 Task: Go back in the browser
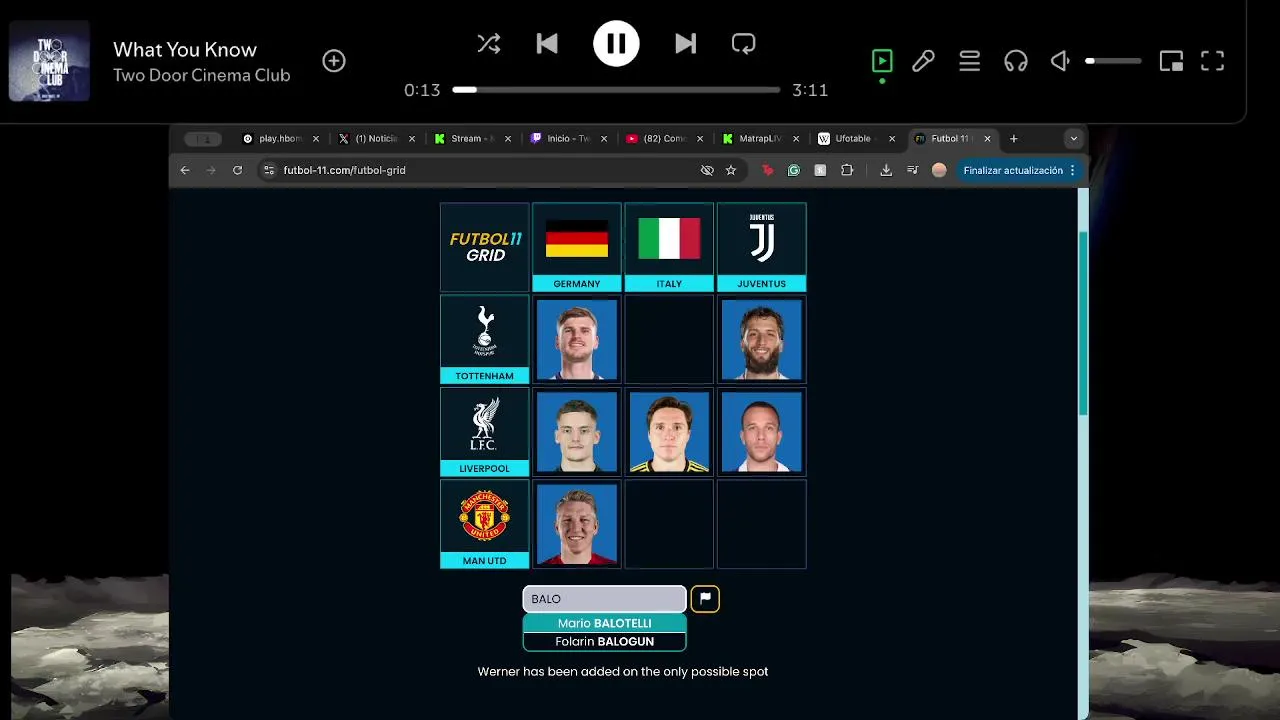pos(185,170)
